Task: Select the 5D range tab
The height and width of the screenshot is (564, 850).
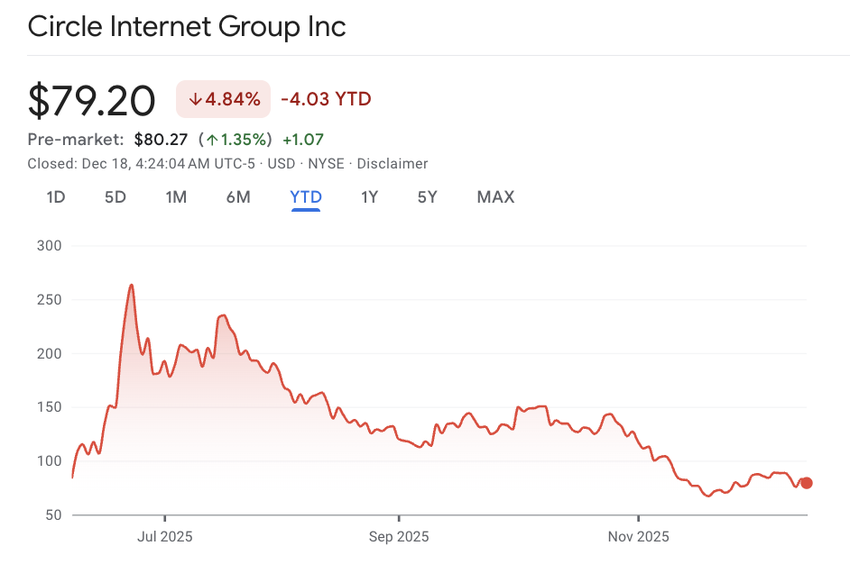Action: (x=115, y=197)
